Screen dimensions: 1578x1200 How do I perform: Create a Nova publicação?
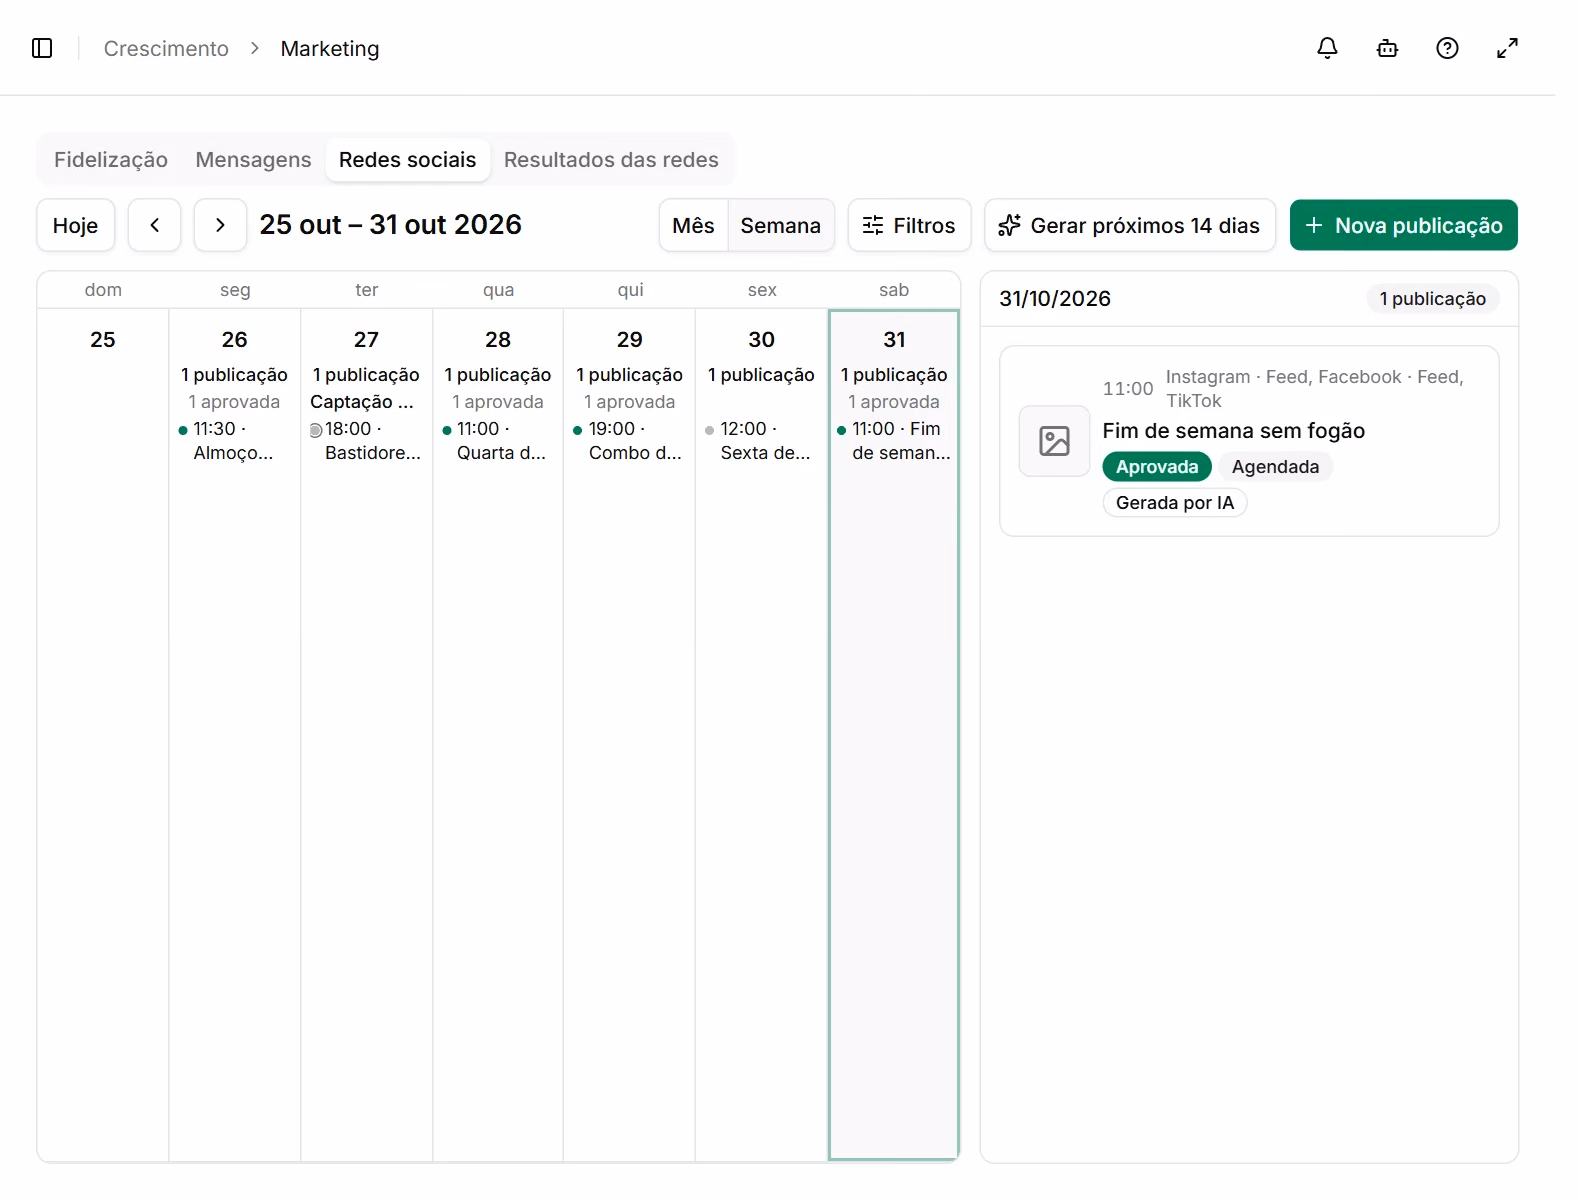1403,225
